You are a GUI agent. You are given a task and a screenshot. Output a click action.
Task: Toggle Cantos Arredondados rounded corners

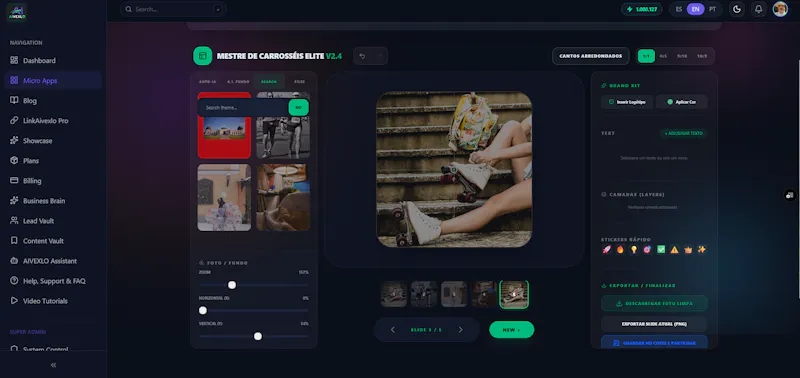[x=591, y=56]
